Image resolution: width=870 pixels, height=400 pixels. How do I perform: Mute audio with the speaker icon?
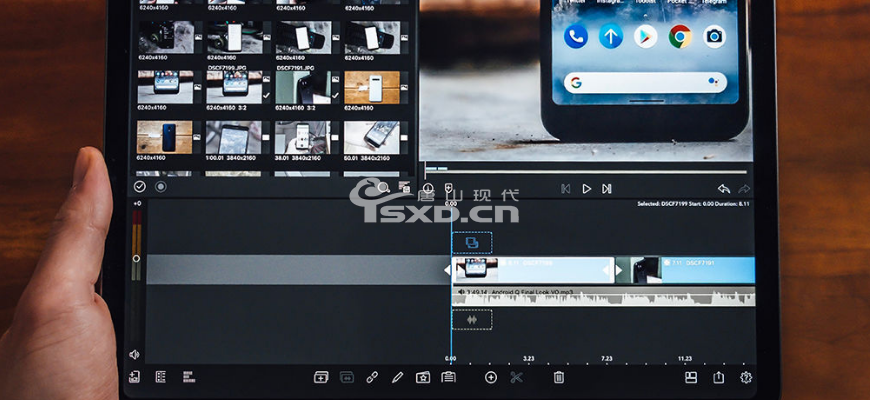134,354
